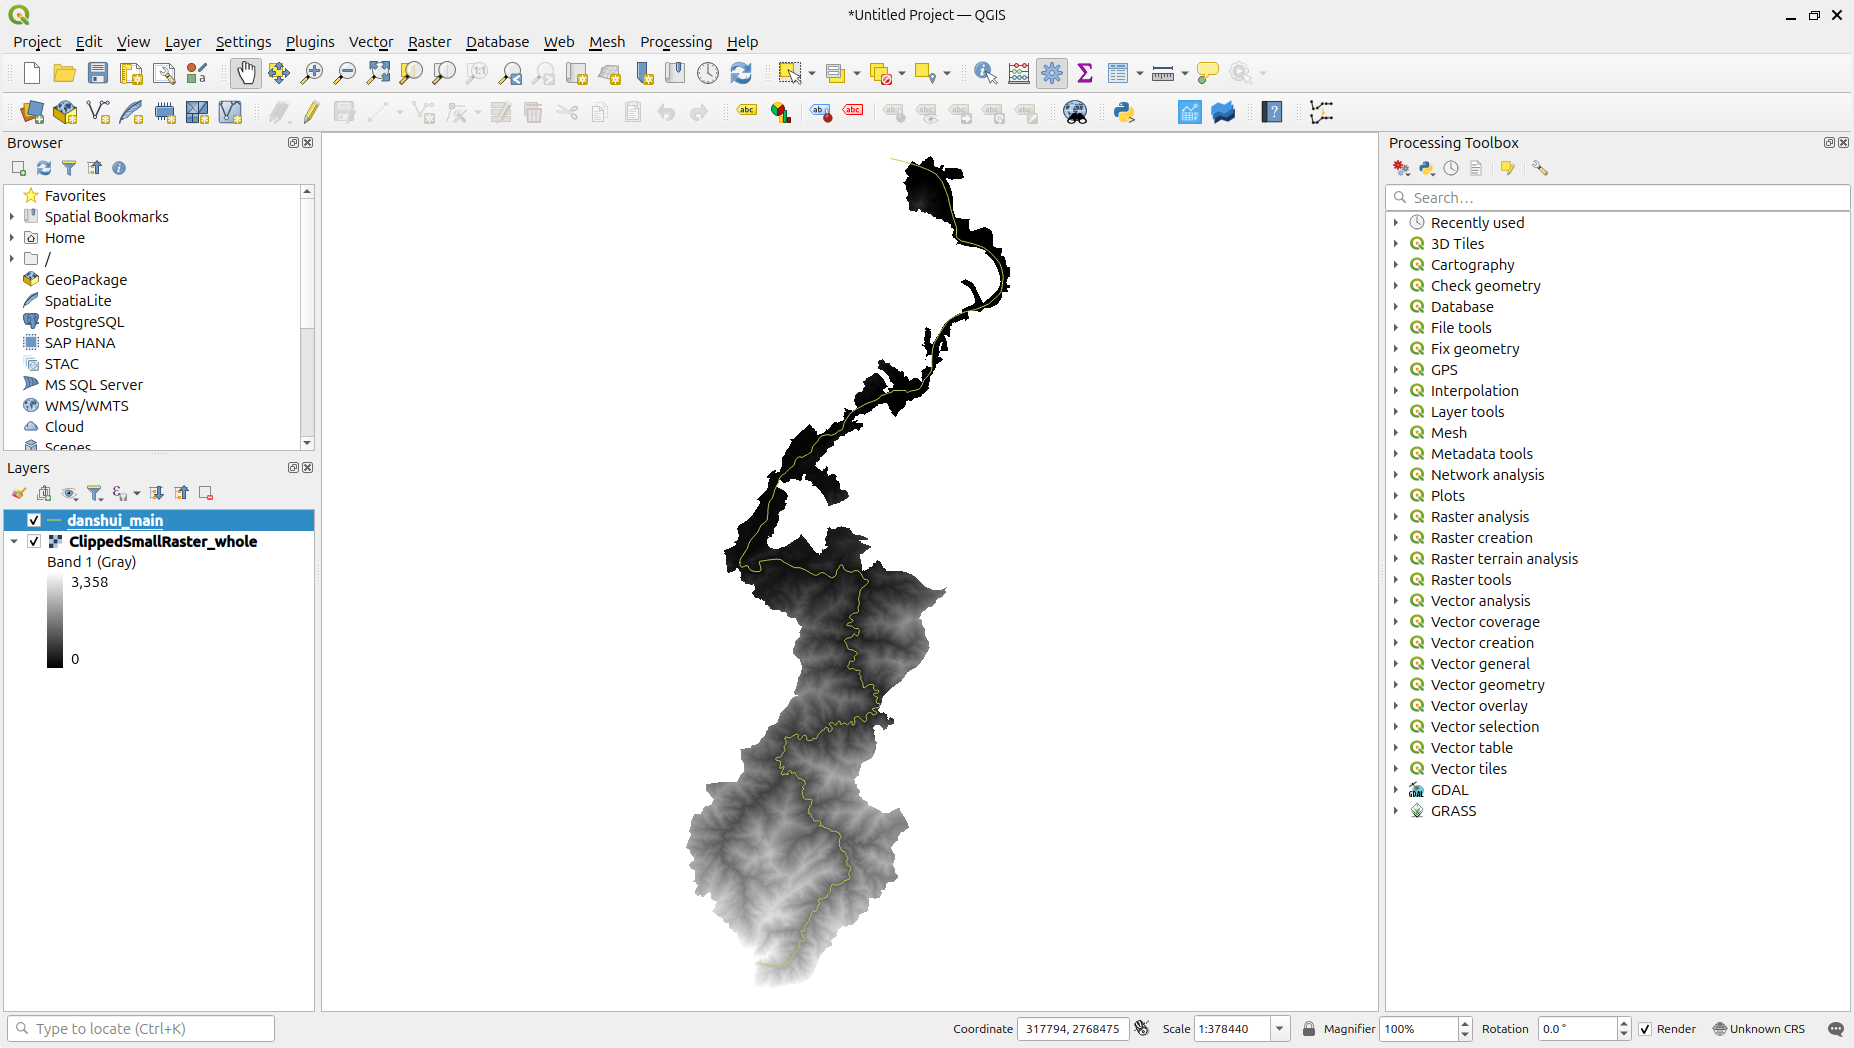Toggle the Render checkbox
Image resolution: width=1854 pixels, height=1048 pixels.
pyautogui.click(x=1645, y=1029)
